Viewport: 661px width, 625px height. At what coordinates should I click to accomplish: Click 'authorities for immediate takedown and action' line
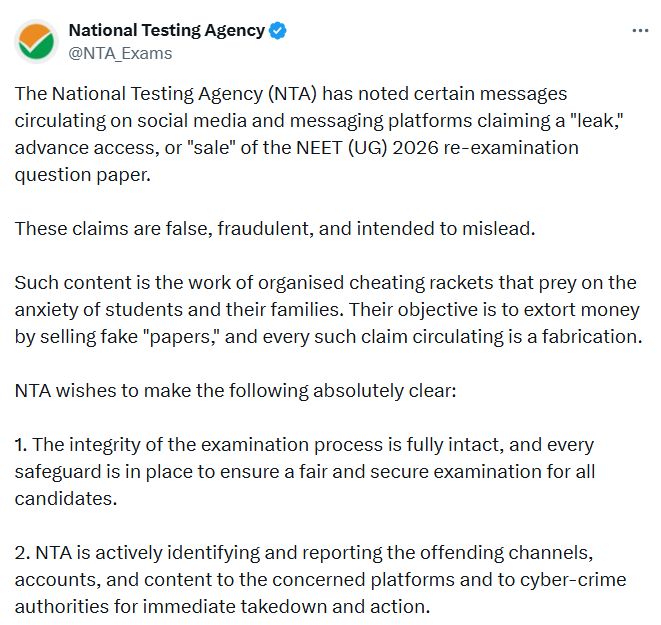coord(222,606)
